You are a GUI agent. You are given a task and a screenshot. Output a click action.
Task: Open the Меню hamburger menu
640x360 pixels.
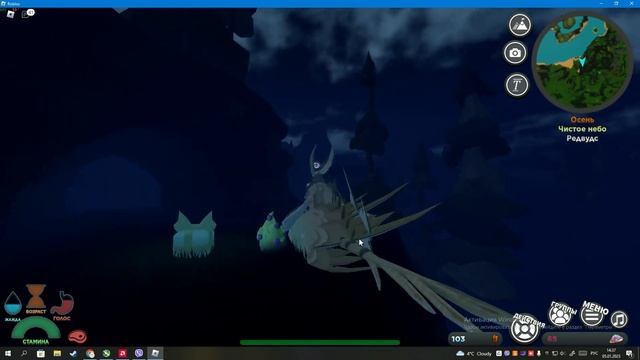(x=593, y=314)
